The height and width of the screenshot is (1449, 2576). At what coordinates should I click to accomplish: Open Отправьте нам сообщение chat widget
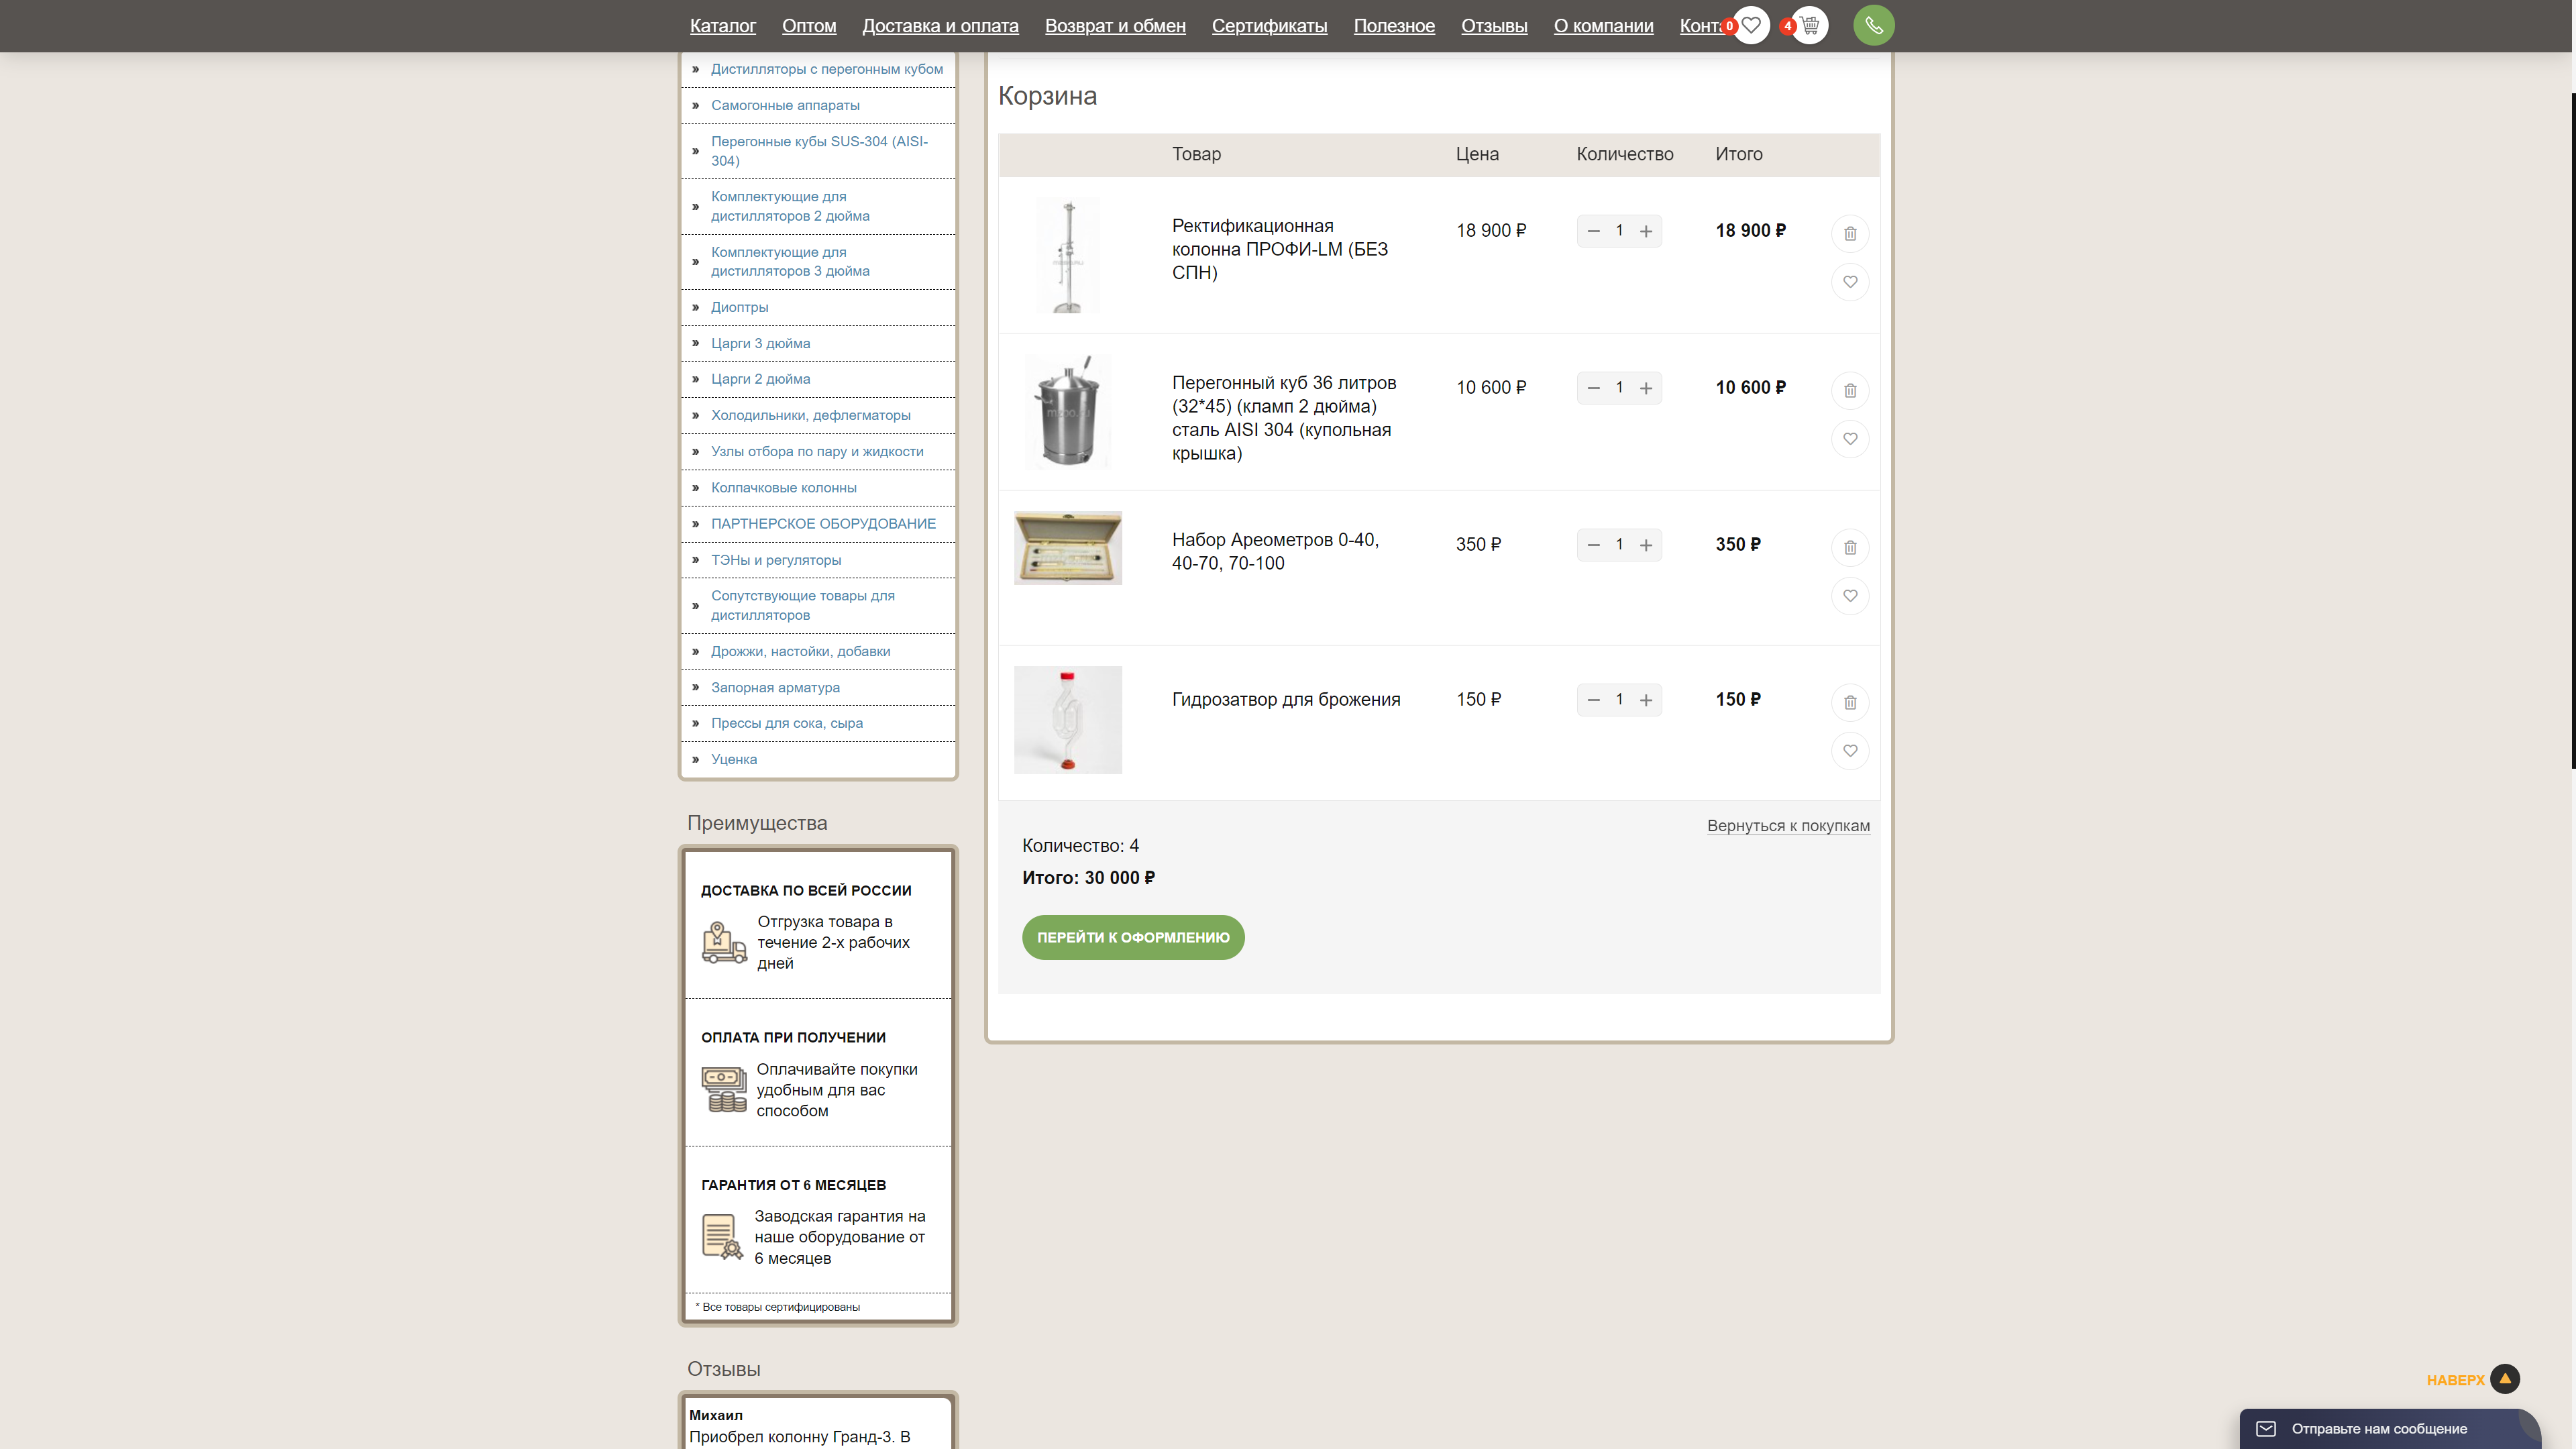[x=2378, y=1428]
